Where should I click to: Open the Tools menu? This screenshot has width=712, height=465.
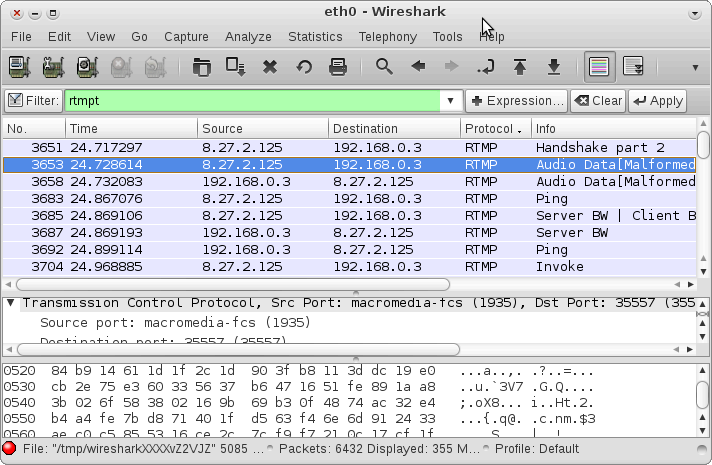[x=447, y=36]
